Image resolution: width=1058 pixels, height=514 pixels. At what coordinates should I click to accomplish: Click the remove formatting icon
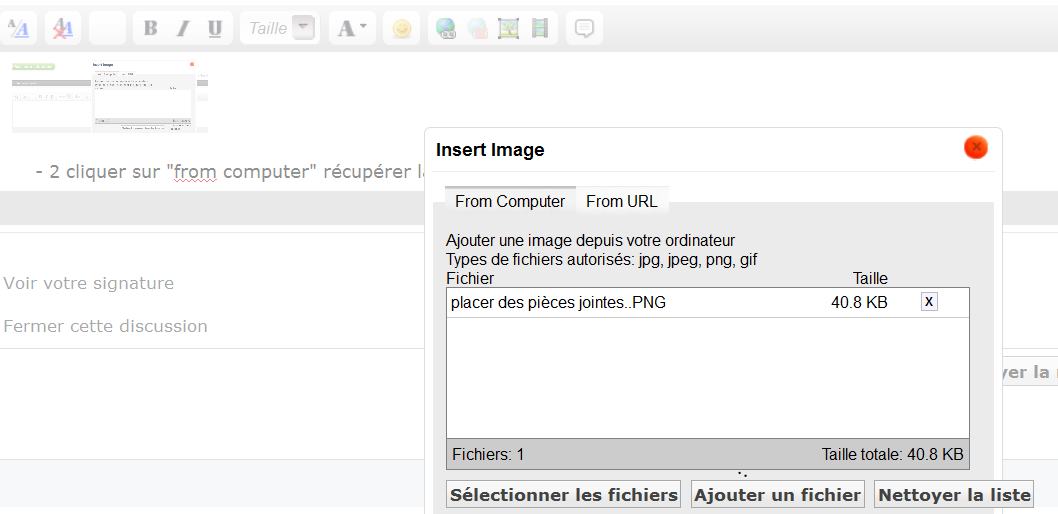tap(62, 29)
